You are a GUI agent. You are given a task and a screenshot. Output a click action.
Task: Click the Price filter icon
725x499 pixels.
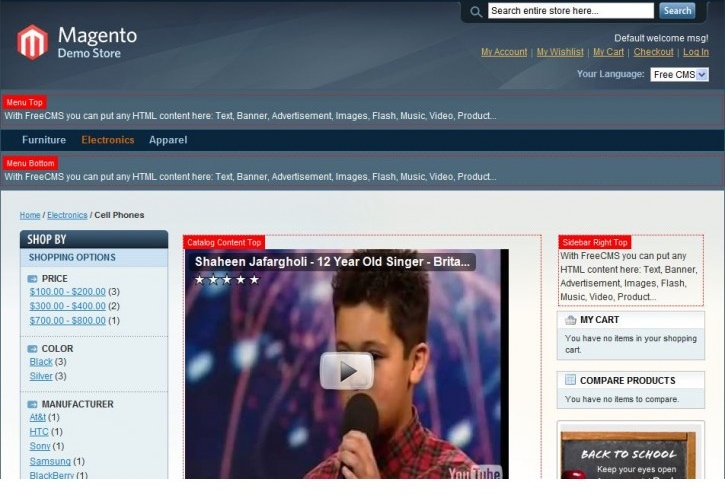(x=33, y=279)
